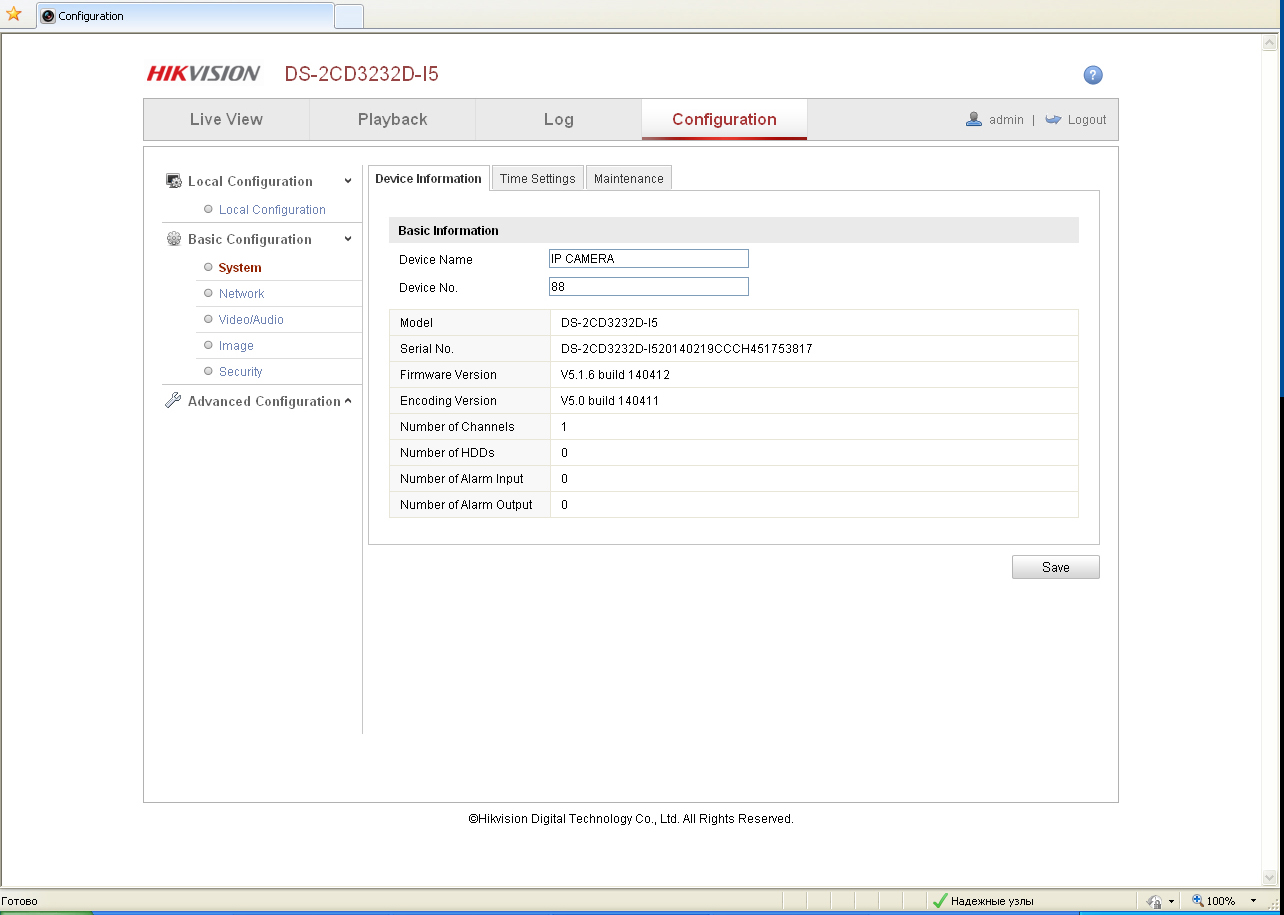Click the Hikvision copyright footer text
Screen dimensions: 1284x915
631,819
